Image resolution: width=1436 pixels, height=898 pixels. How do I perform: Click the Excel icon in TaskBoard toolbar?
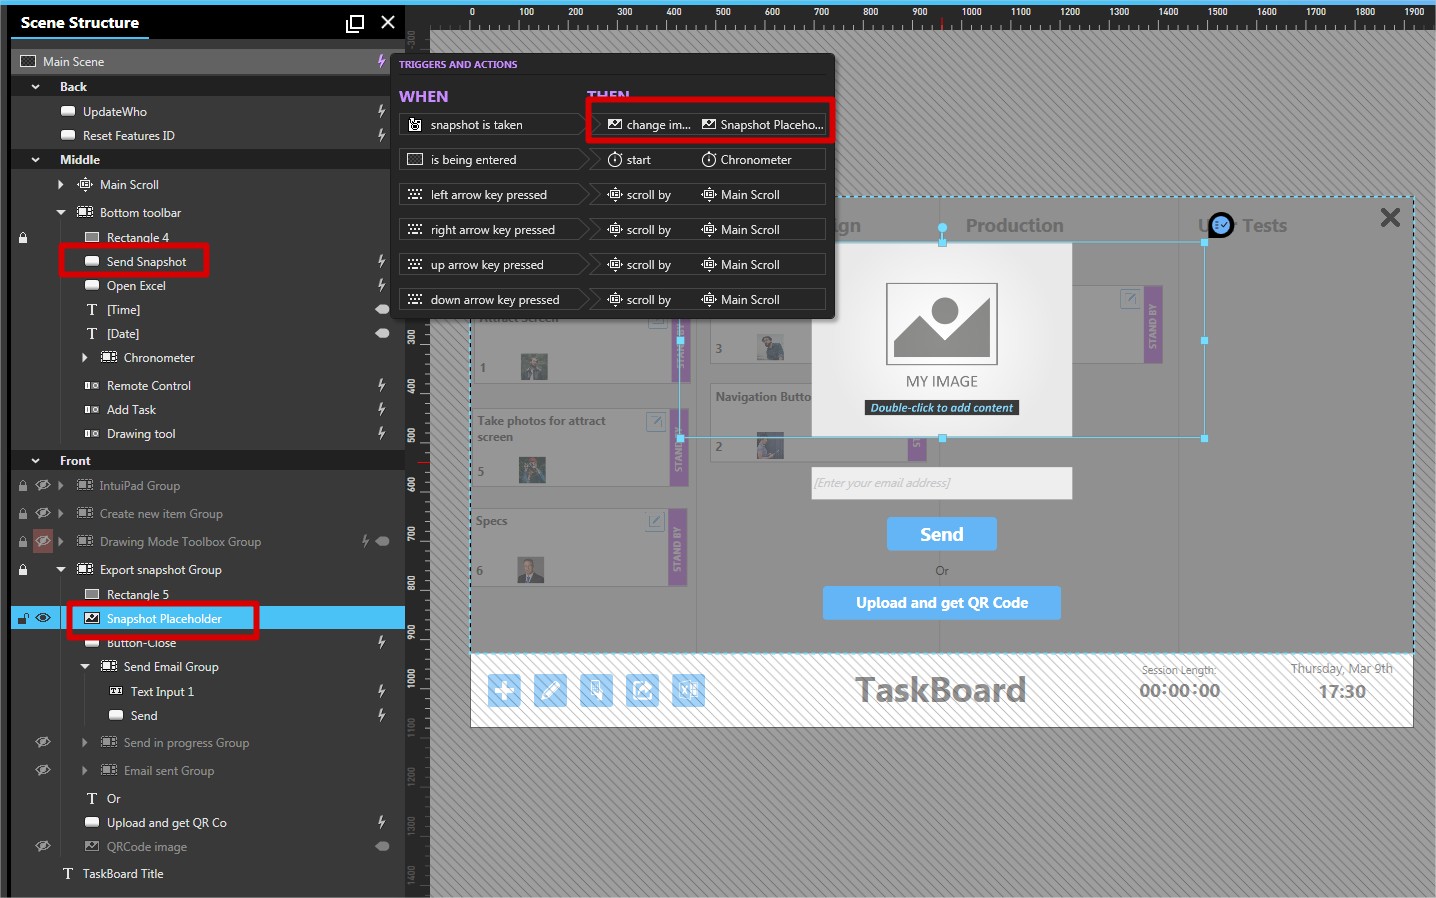[x=688, y=690]
